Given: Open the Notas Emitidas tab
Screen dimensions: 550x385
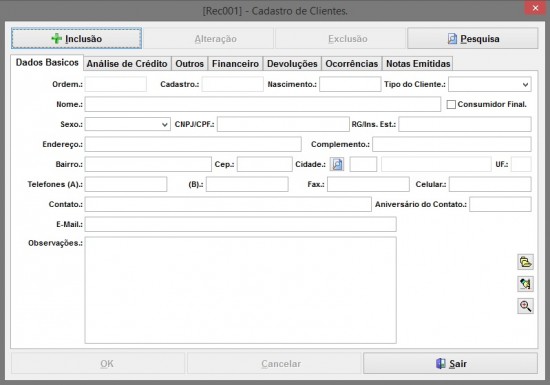Looking at the screenshot, I should point(418,63).
